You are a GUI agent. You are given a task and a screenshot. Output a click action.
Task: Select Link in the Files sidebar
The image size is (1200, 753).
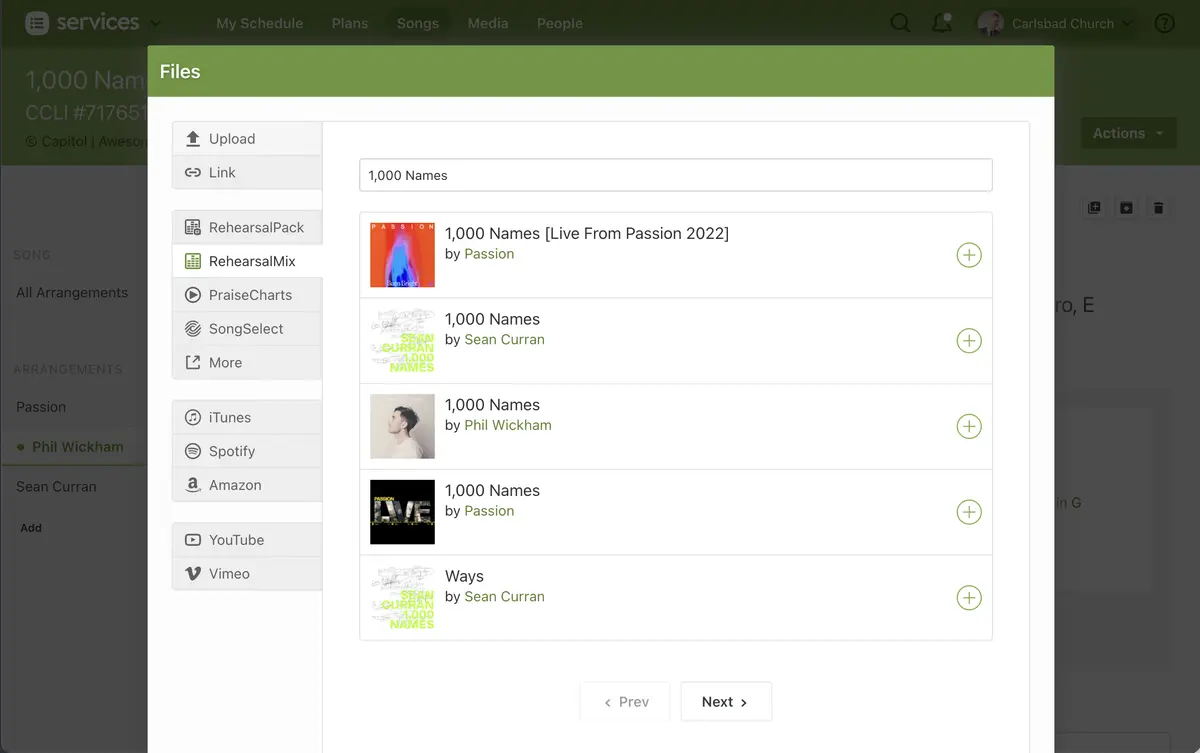(x=247, y=172)
